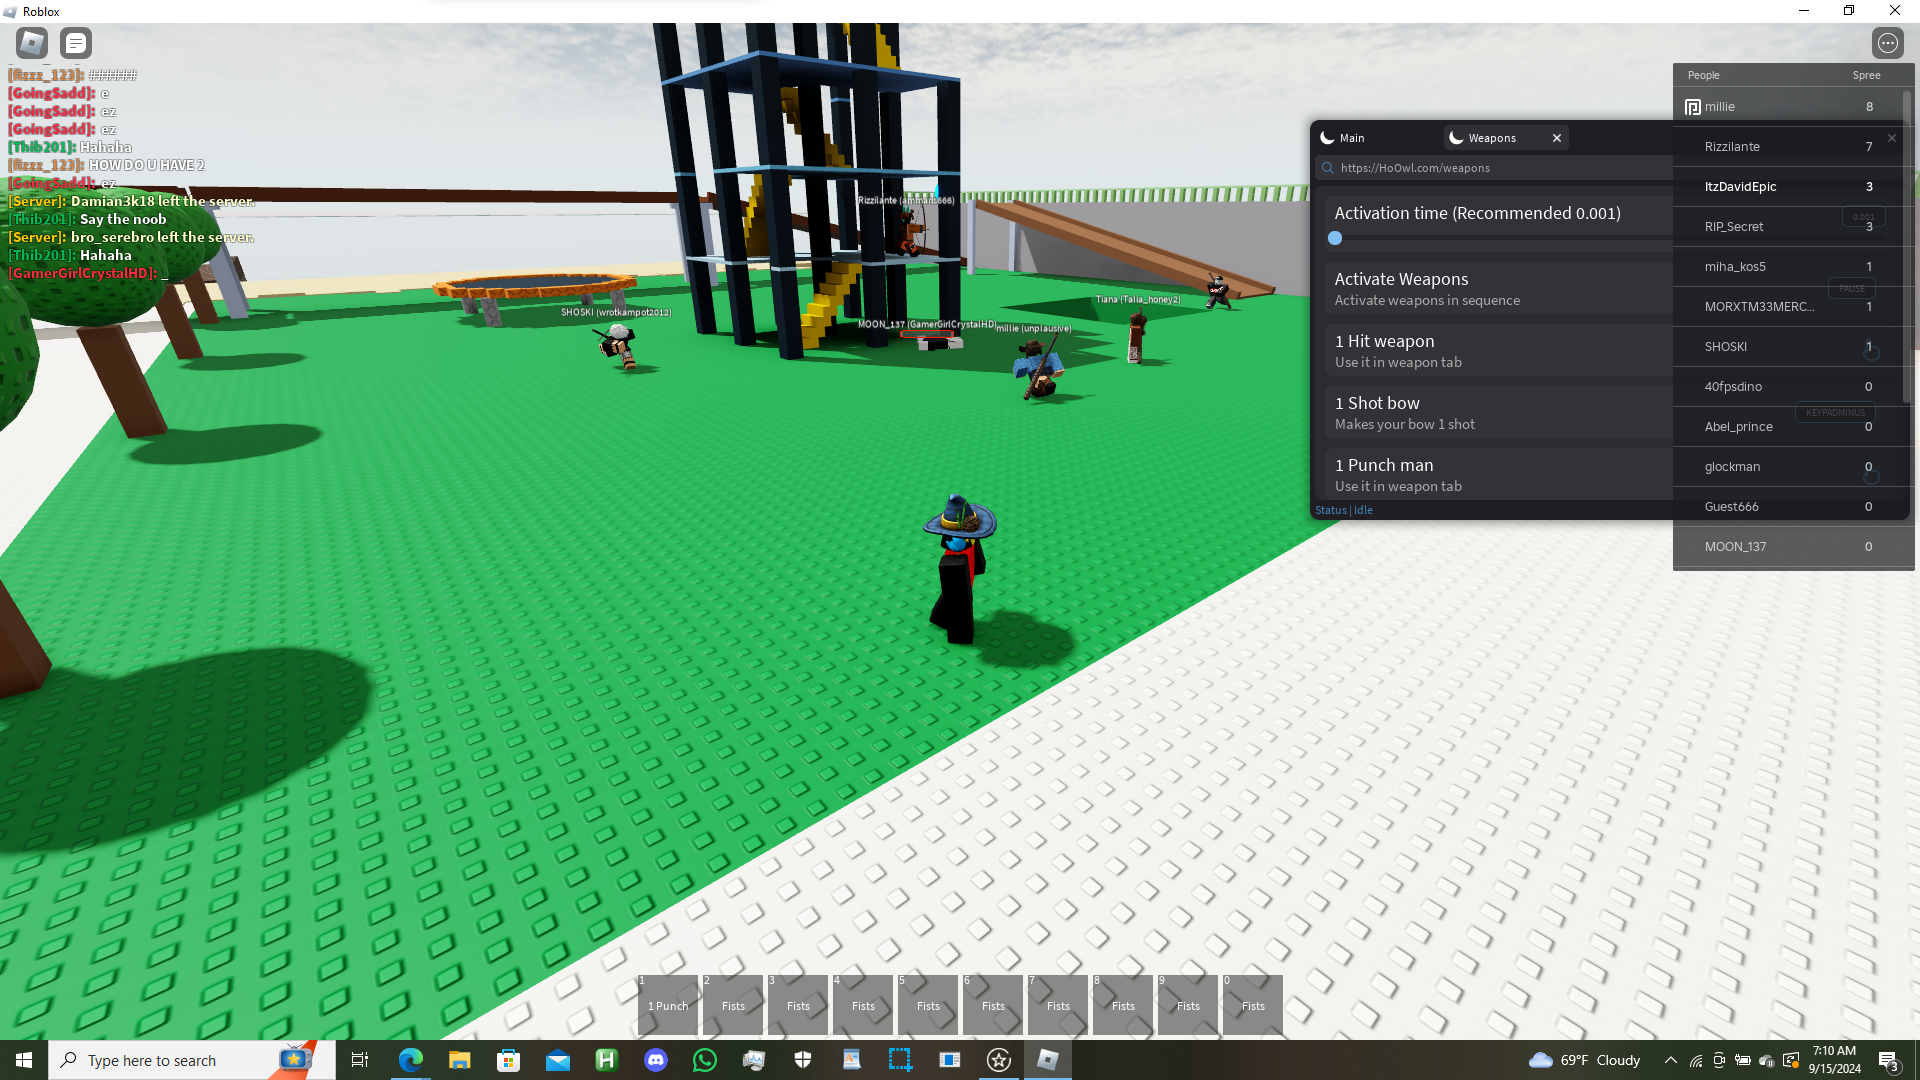Image resolution: width=1920 pixels, height=1080 pixels.
Task: Equip the Fists item in slot 7
Action: tap(1058, 1004)
